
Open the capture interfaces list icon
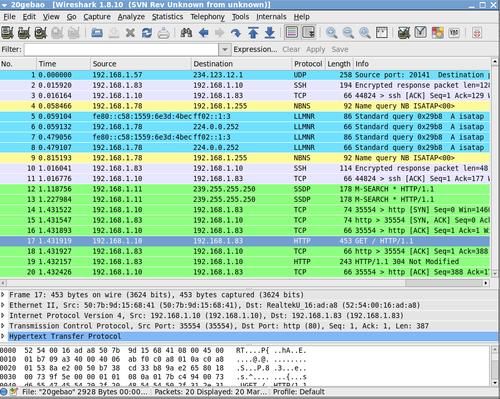[x=7, y=33]
